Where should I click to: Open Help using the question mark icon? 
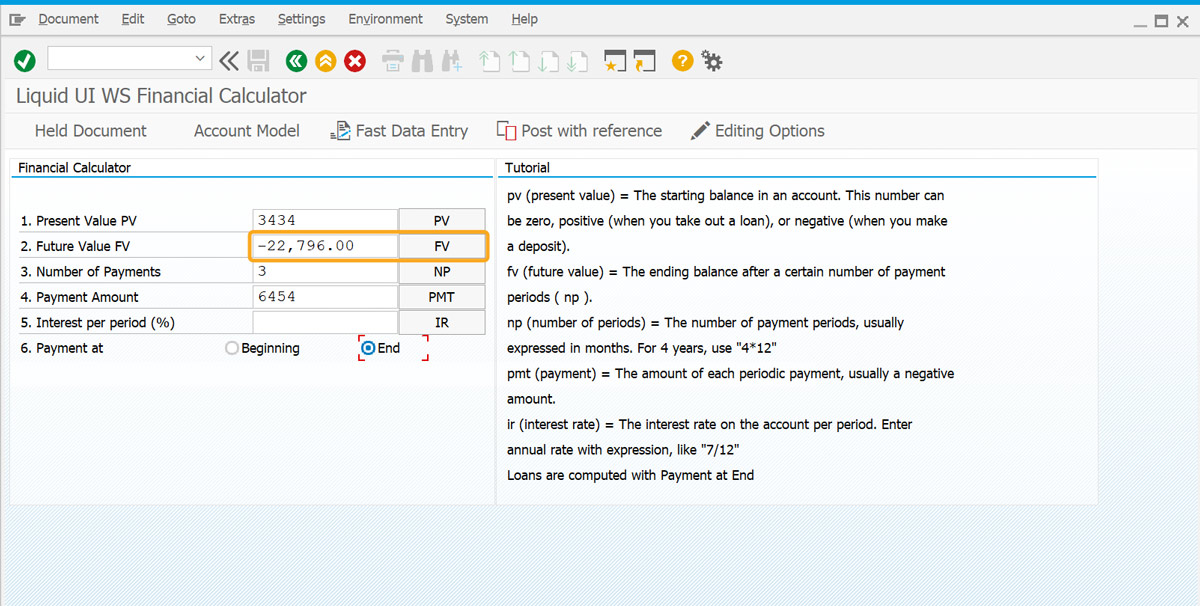(682, 61)
